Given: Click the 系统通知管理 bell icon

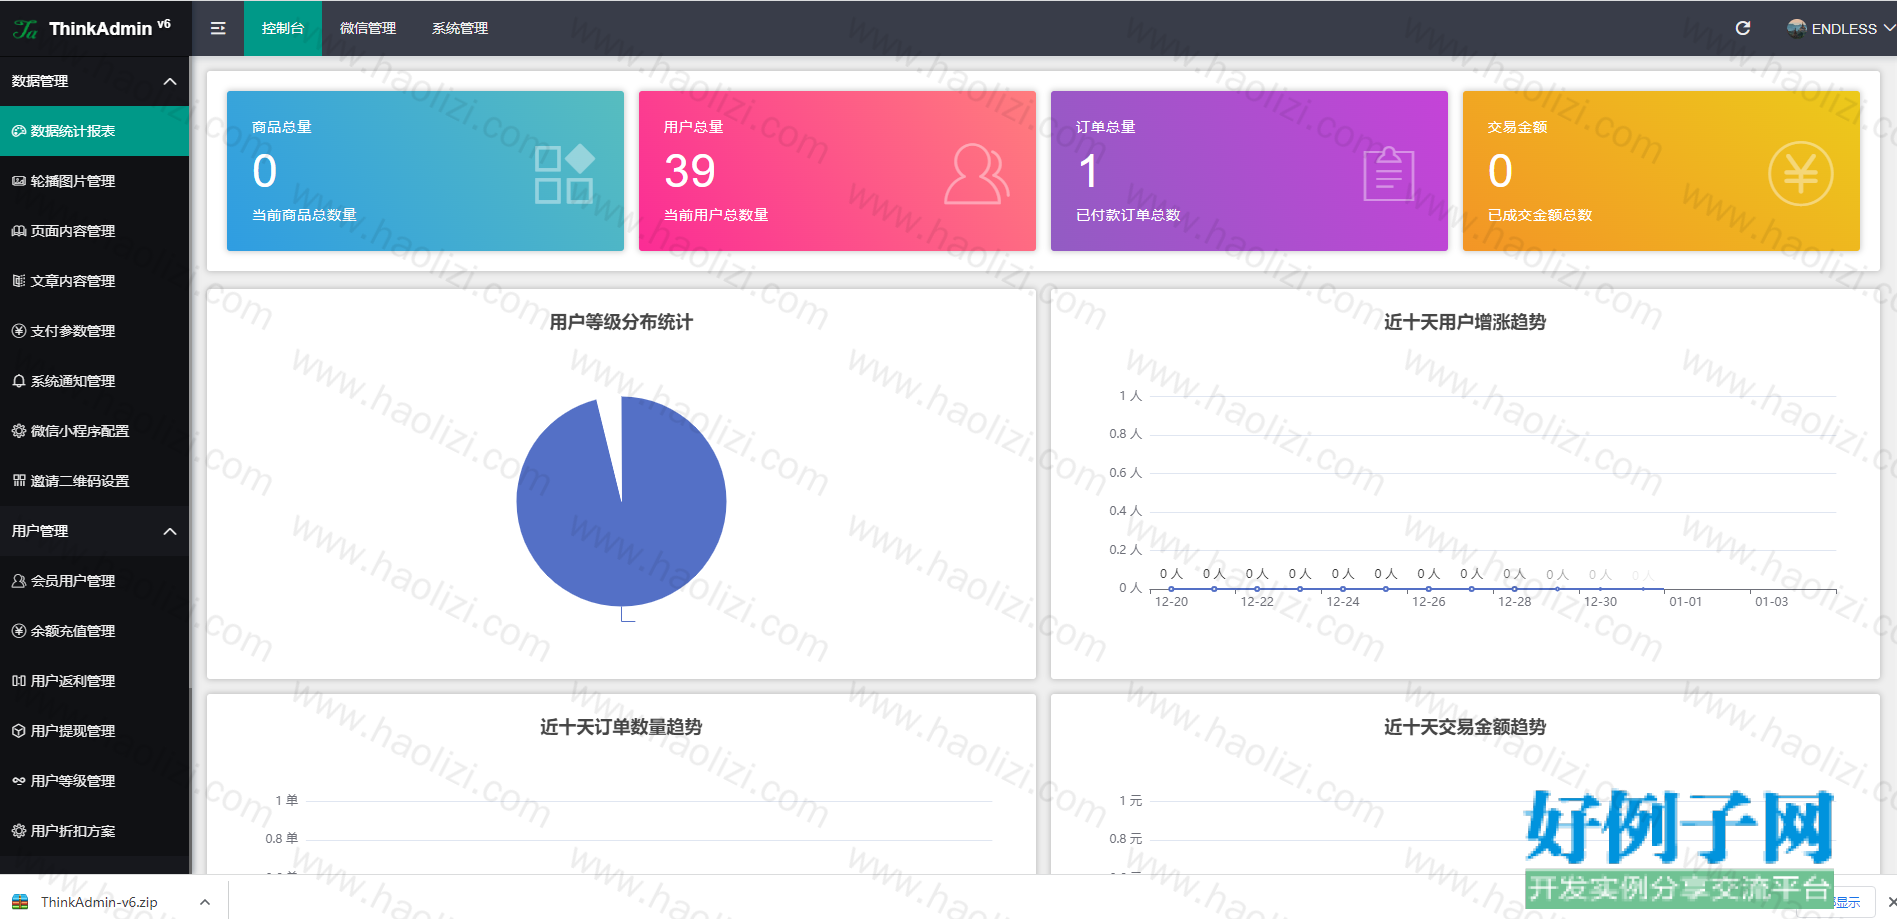Looking at the screenshot, I should click(19, 381).
